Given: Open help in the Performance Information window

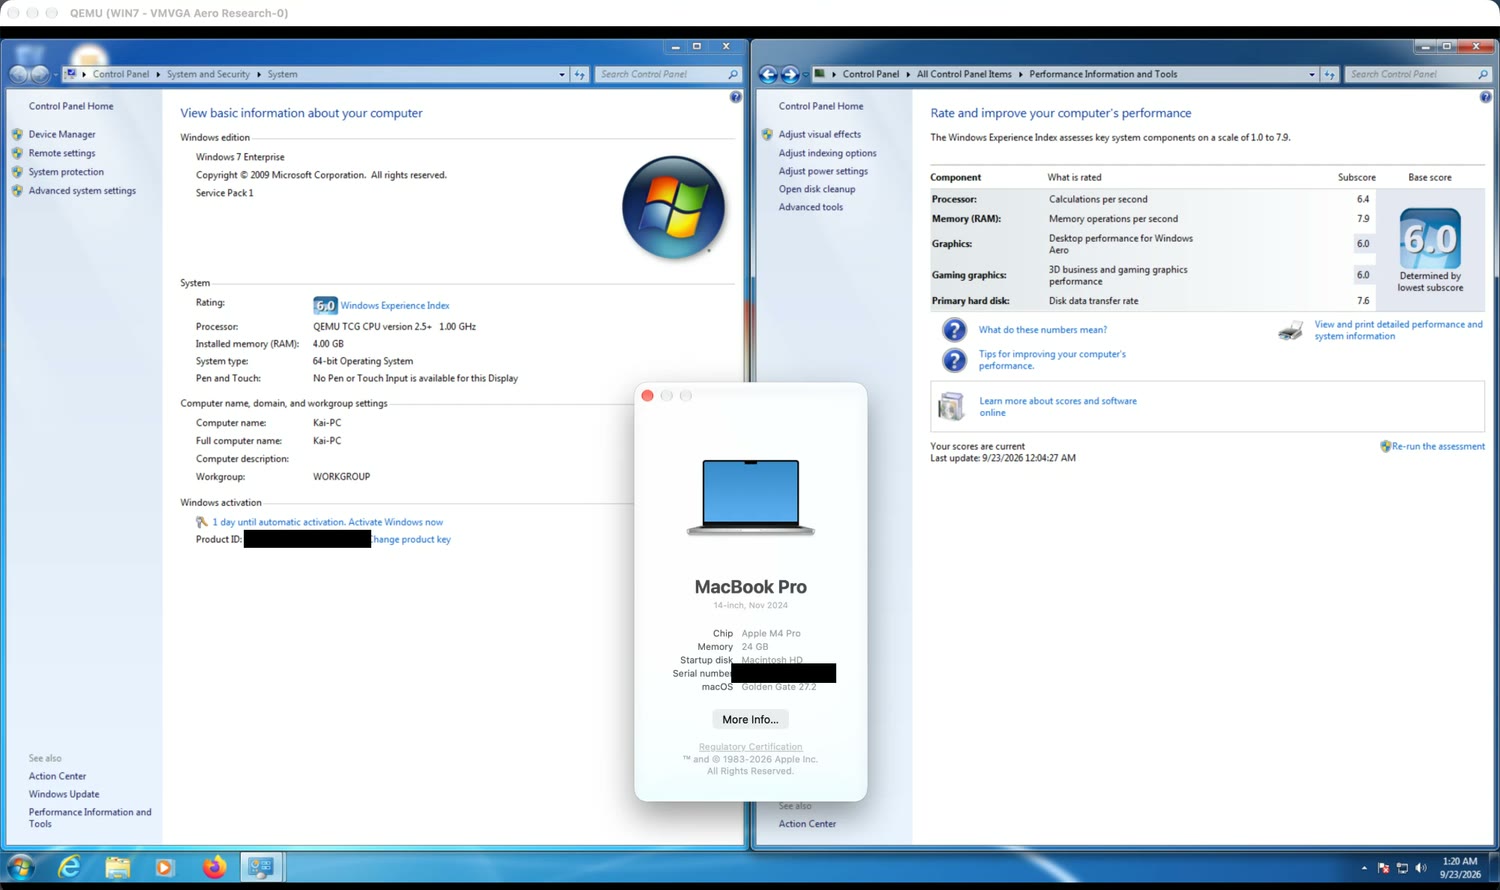Looking at the screenshot, I should (x=1485, y=97).
